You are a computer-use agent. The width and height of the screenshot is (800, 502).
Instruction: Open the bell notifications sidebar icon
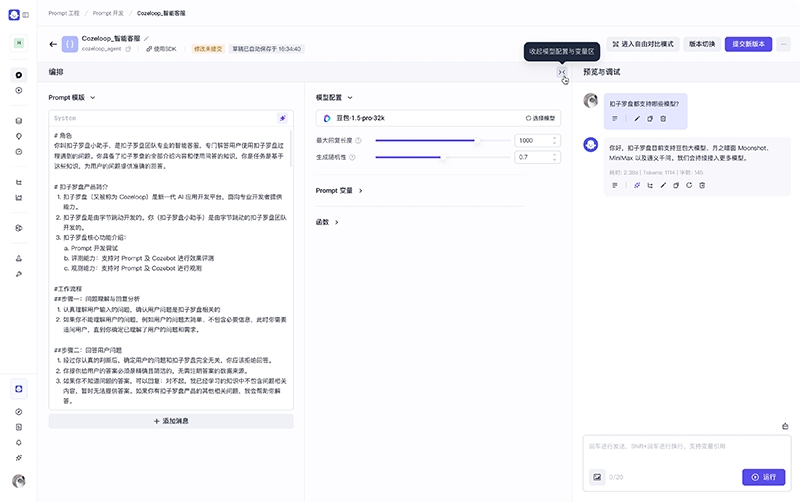point(19,442)
